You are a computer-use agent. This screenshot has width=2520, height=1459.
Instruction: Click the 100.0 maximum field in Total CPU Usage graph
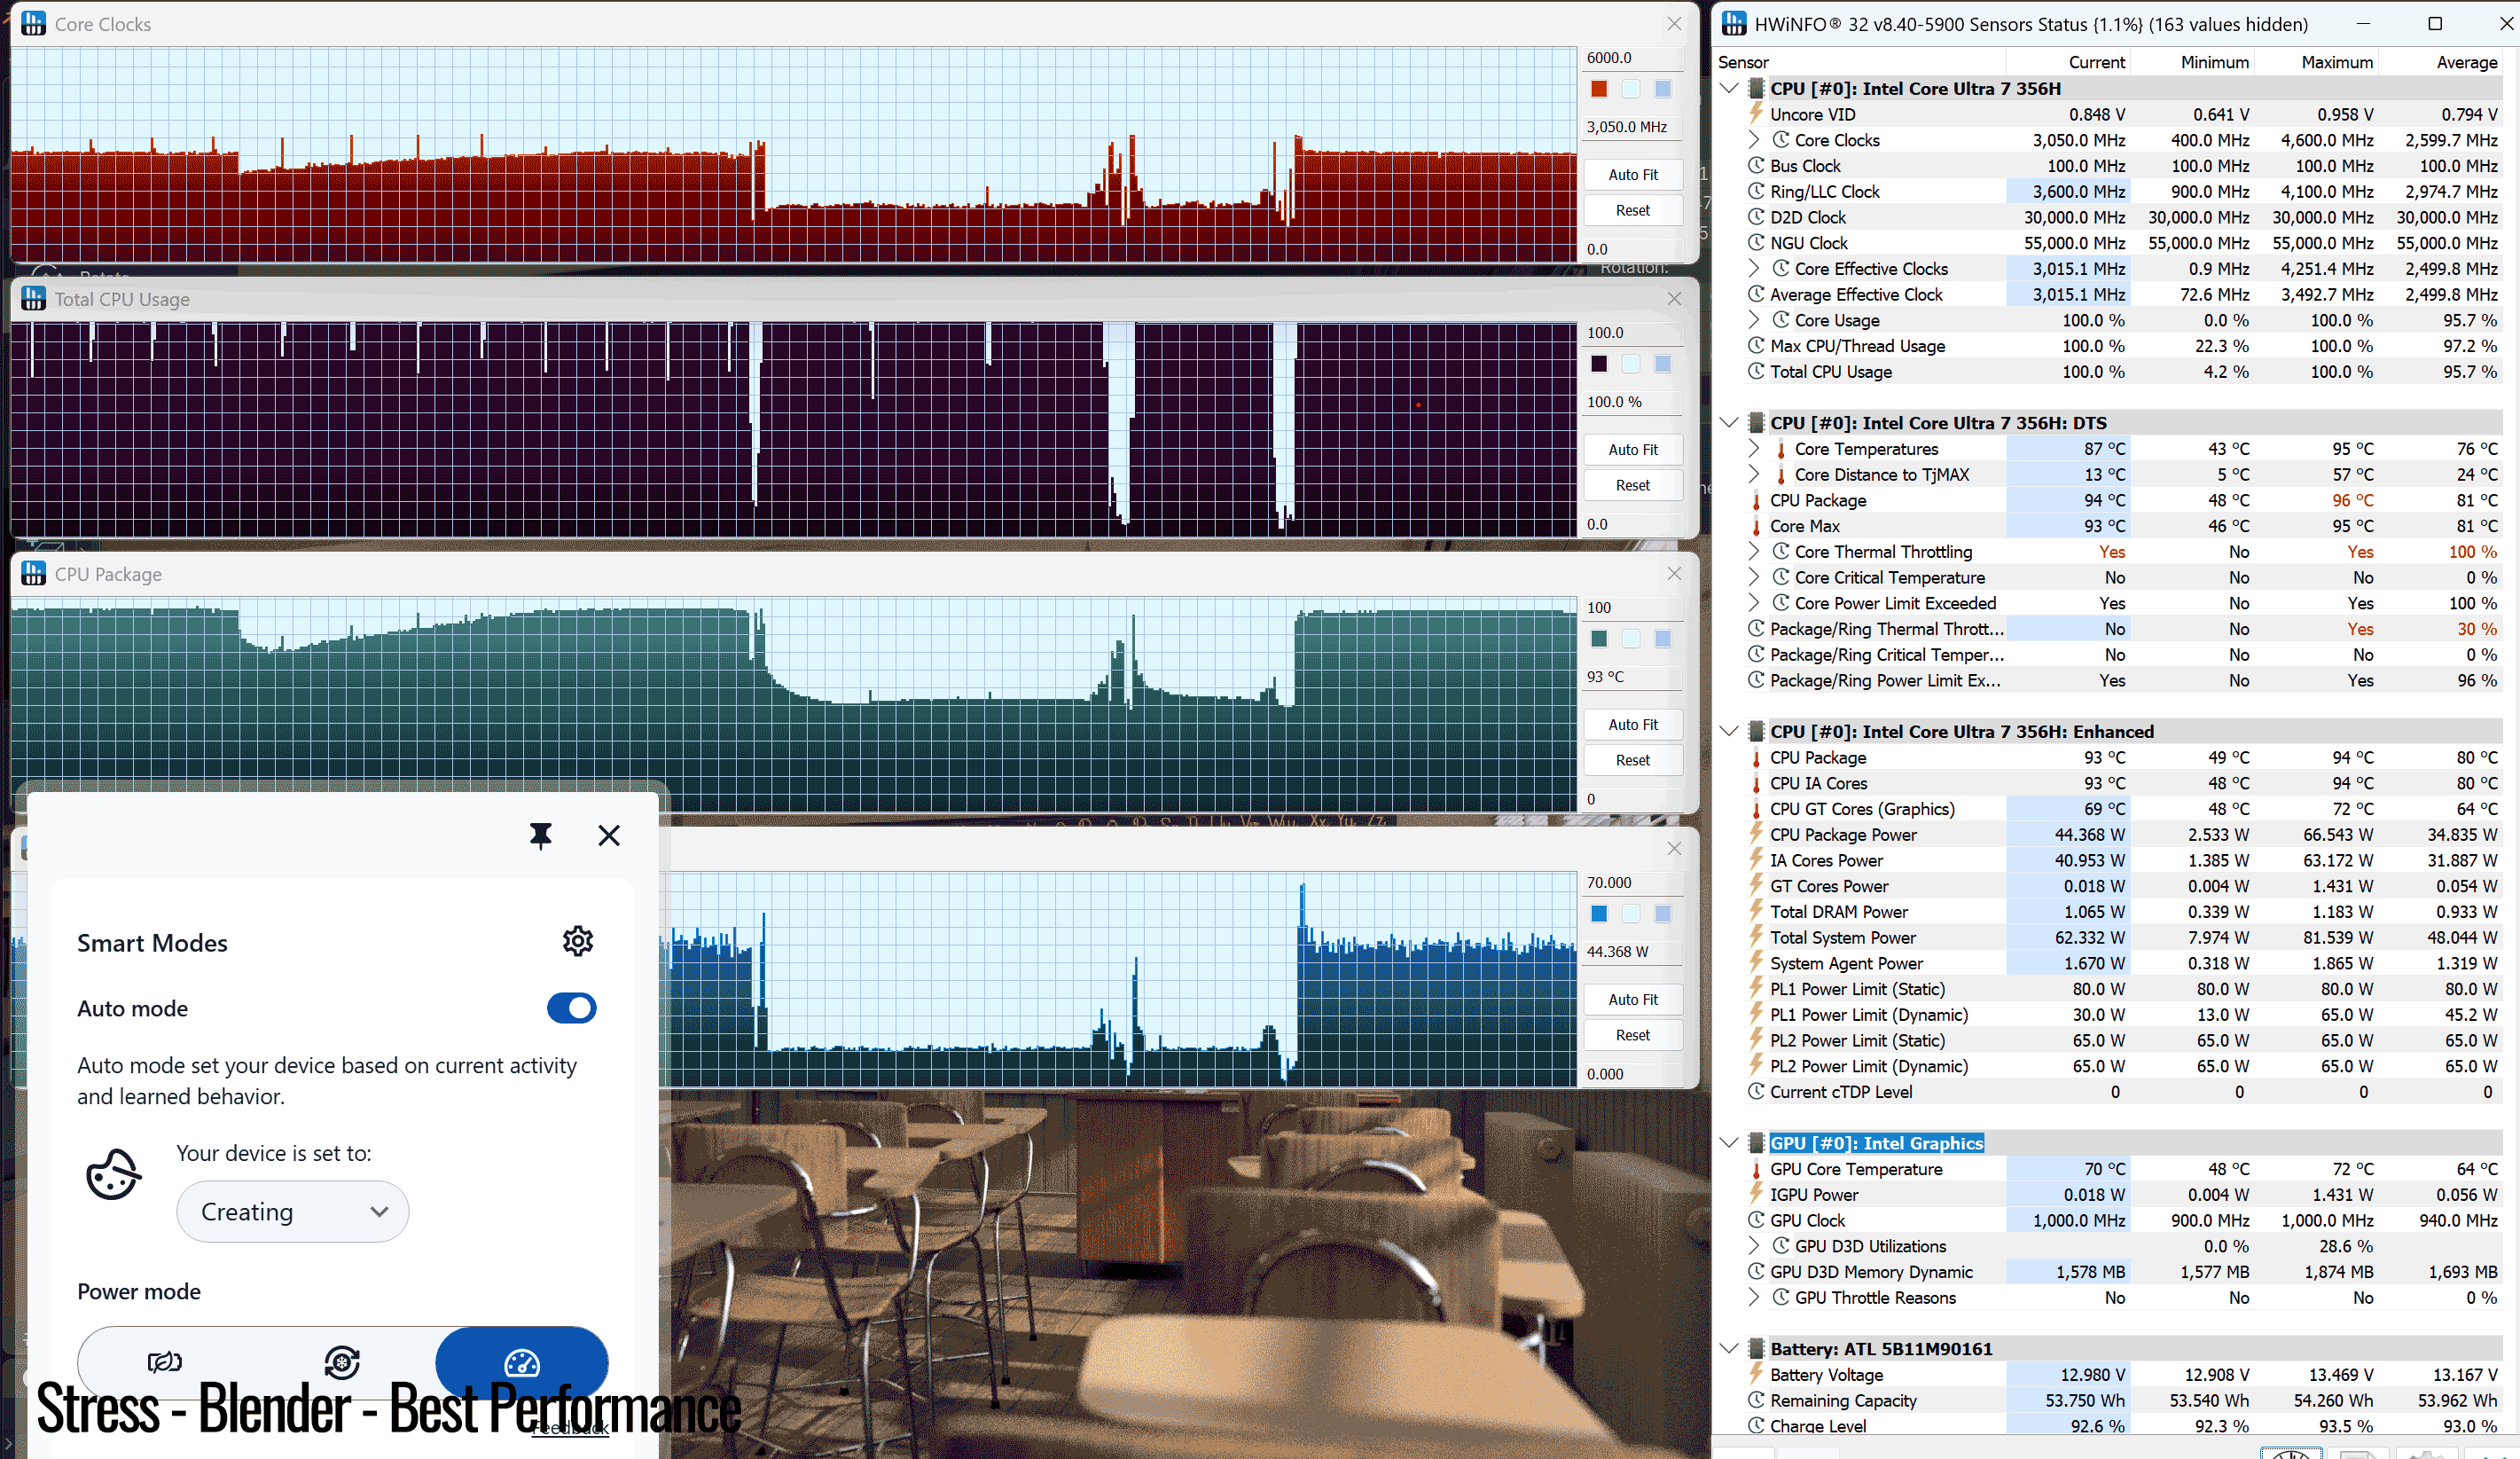(1632, 333)
